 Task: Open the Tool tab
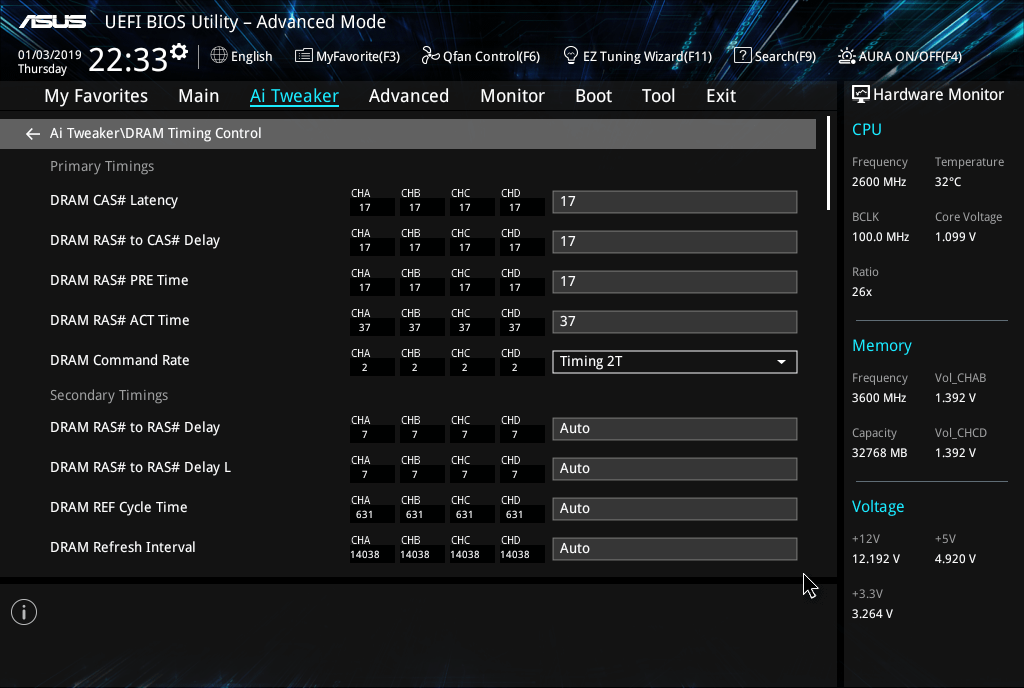[658, 96]
